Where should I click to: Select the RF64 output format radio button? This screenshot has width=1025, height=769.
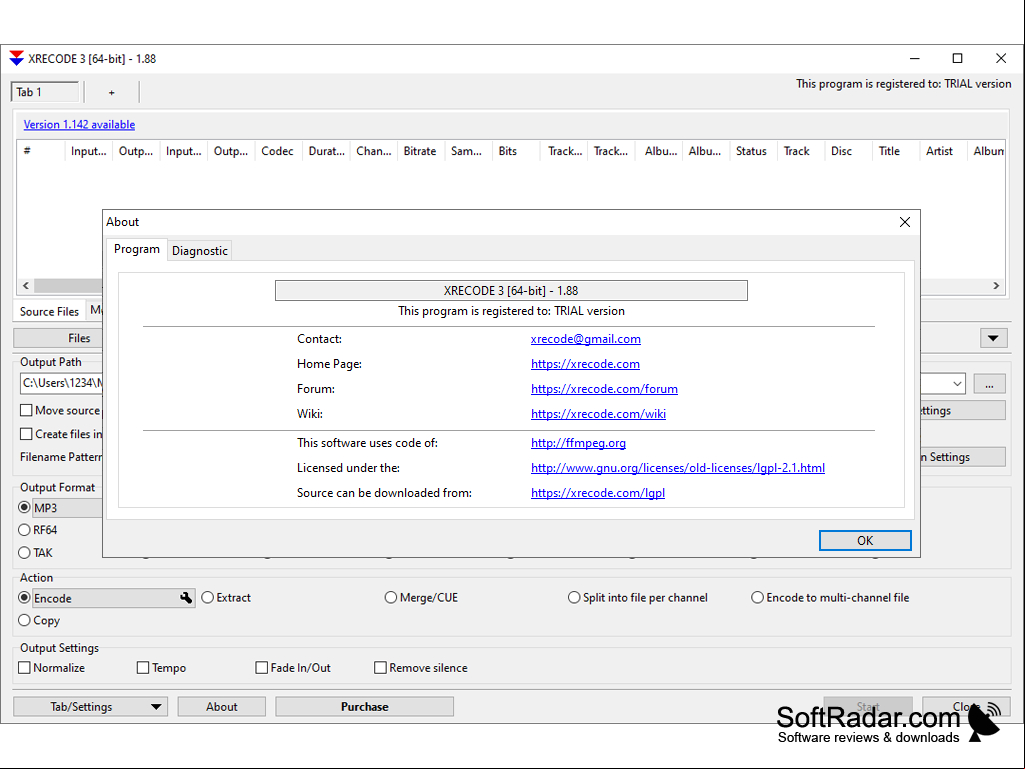[x=24, y=530]
